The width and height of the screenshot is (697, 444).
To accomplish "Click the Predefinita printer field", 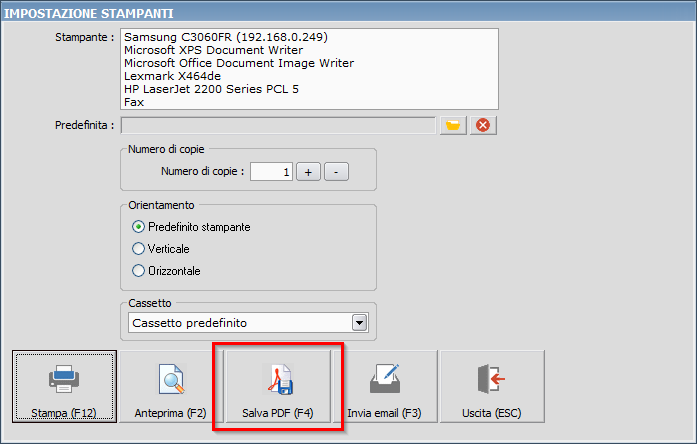I will pos(278,125).
